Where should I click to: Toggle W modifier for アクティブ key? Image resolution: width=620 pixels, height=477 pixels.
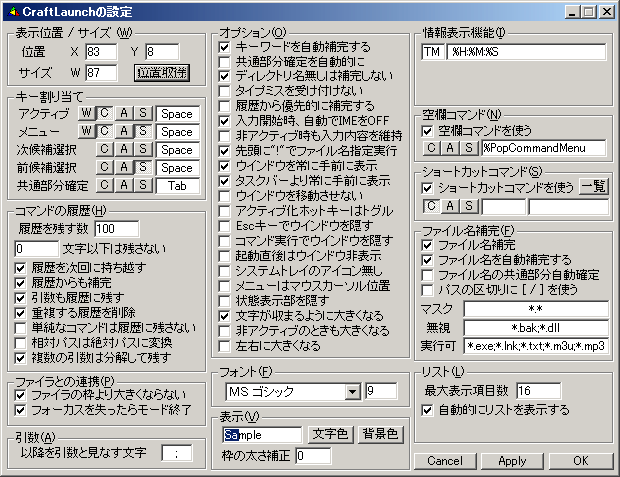(86, 113)
